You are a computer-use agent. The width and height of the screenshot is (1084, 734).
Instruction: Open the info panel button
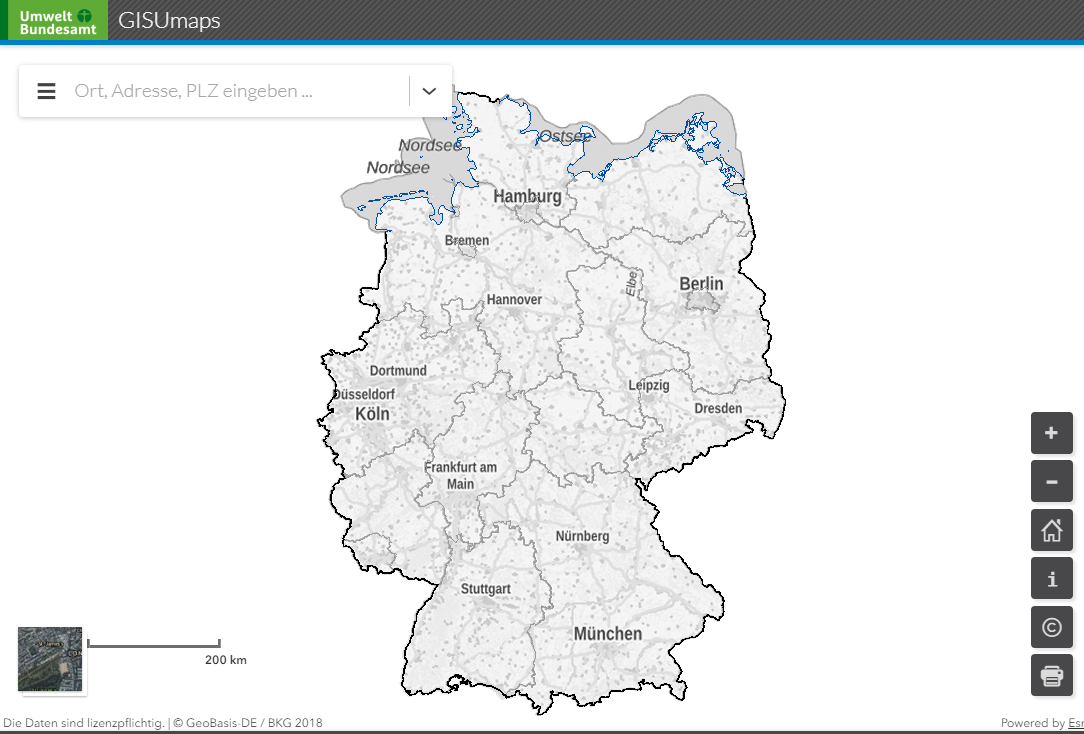coord(1051,579)
